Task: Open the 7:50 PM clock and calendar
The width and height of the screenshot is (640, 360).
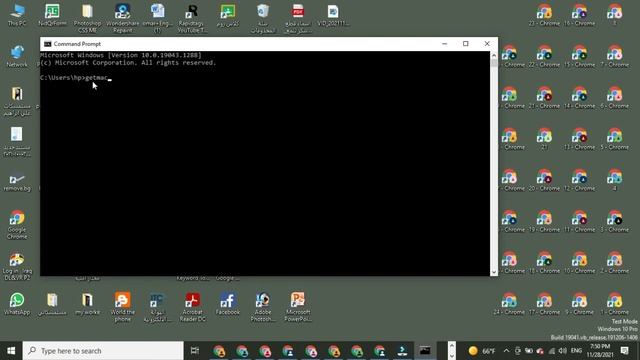Action: [x=600, y=351]
